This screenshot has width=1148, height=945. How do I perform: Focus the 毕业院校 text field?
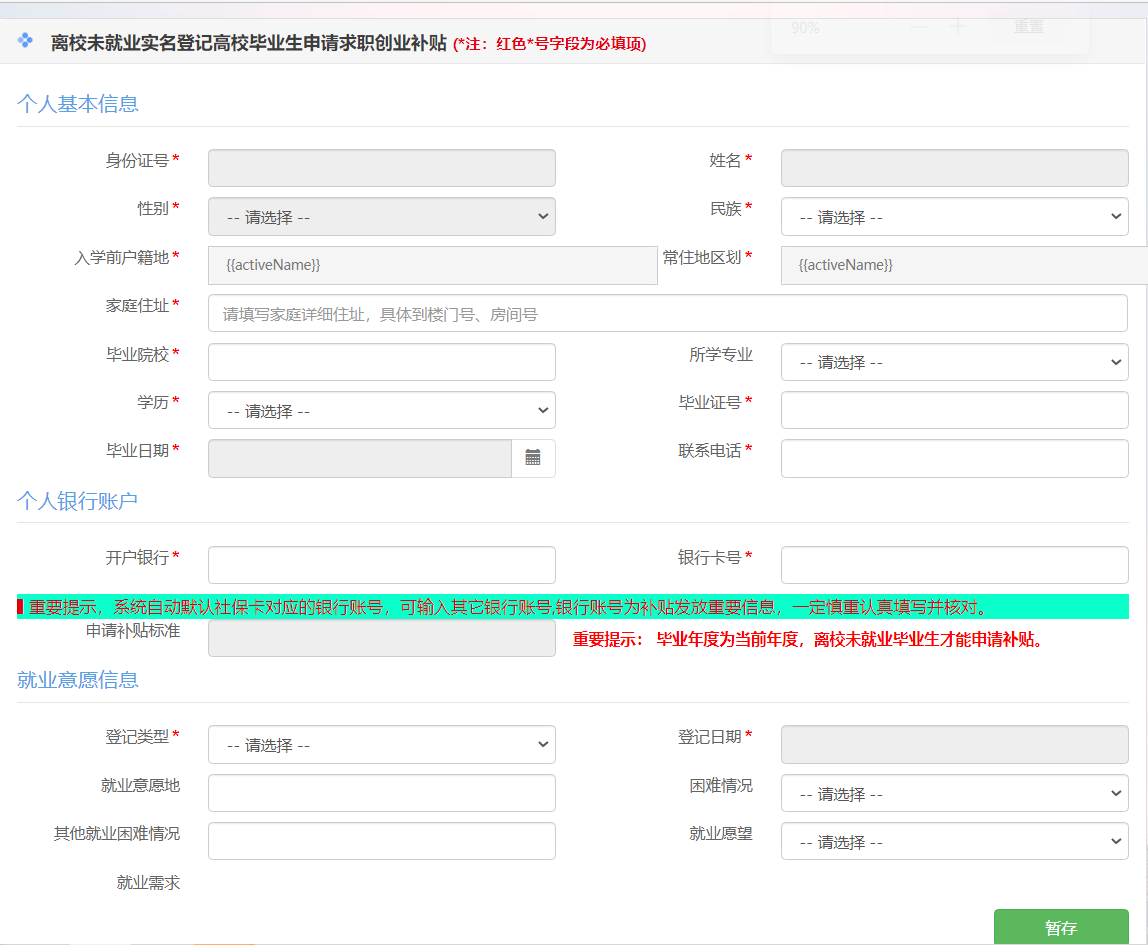tap(381, 362)
